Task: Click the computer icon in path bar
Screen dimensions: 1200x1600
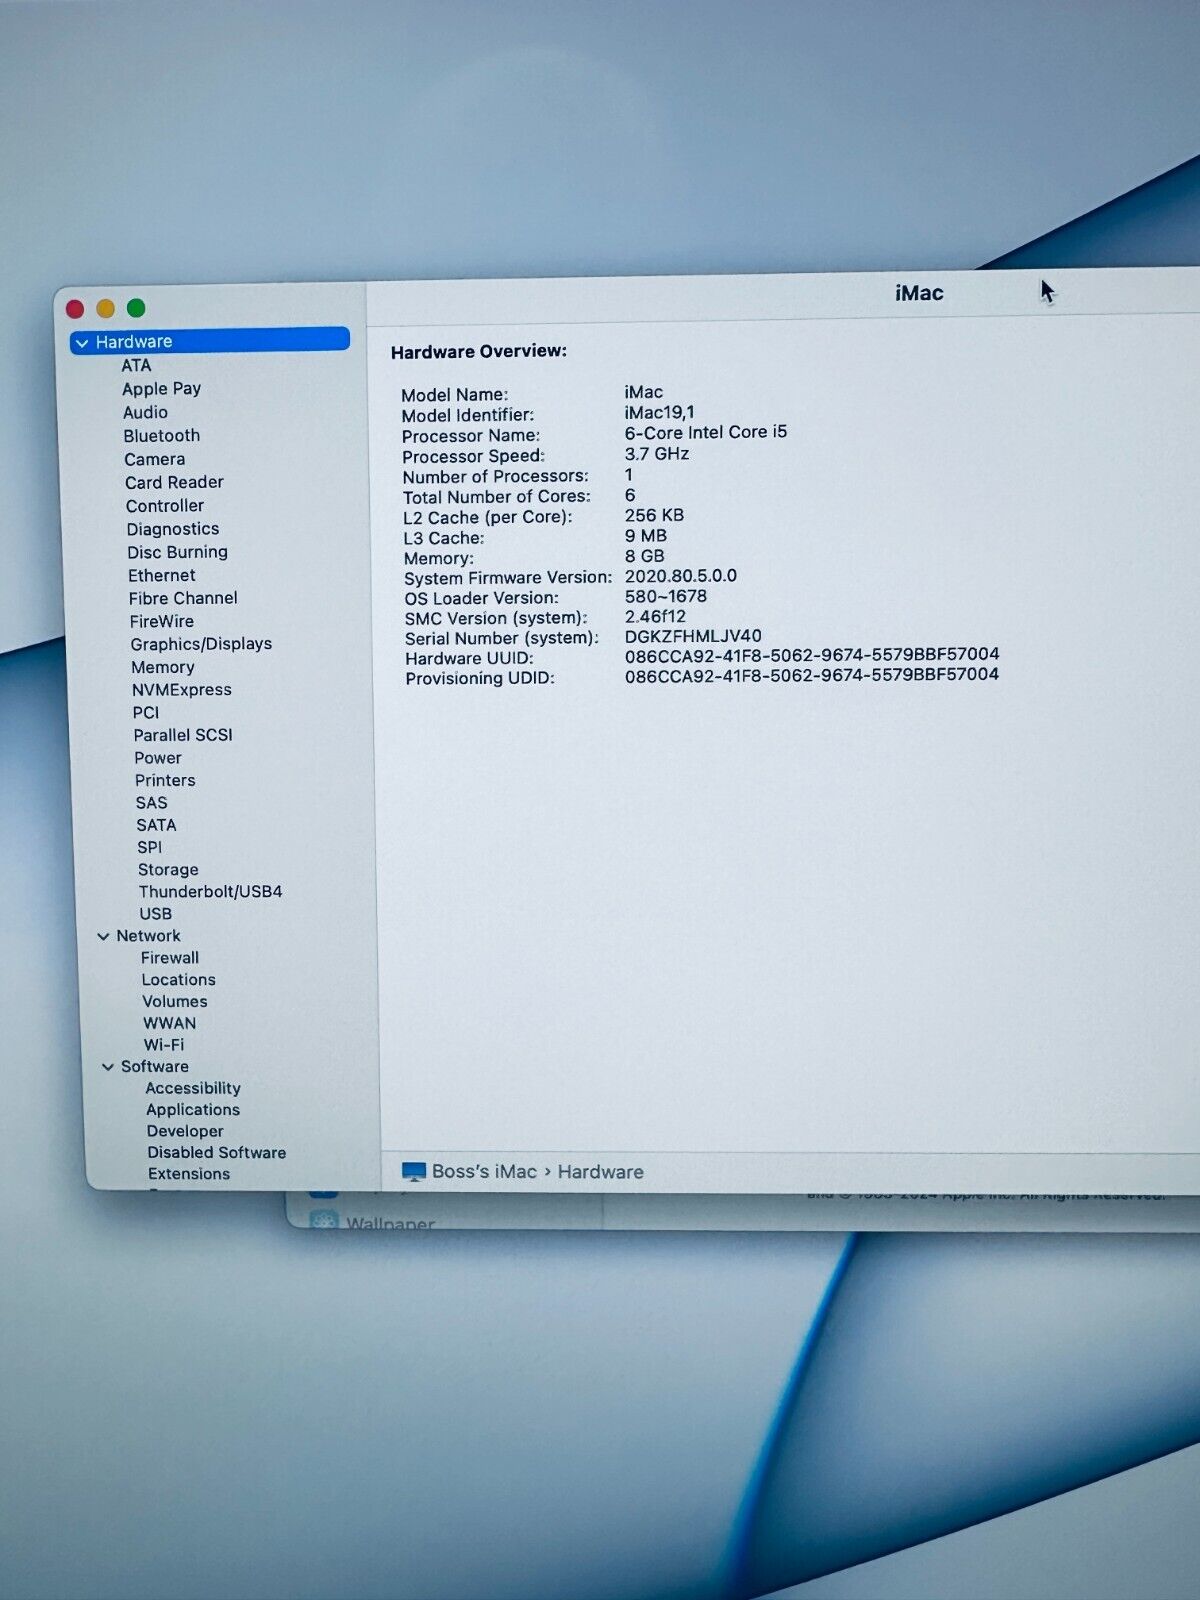Action: click(x=413, y=1172)
